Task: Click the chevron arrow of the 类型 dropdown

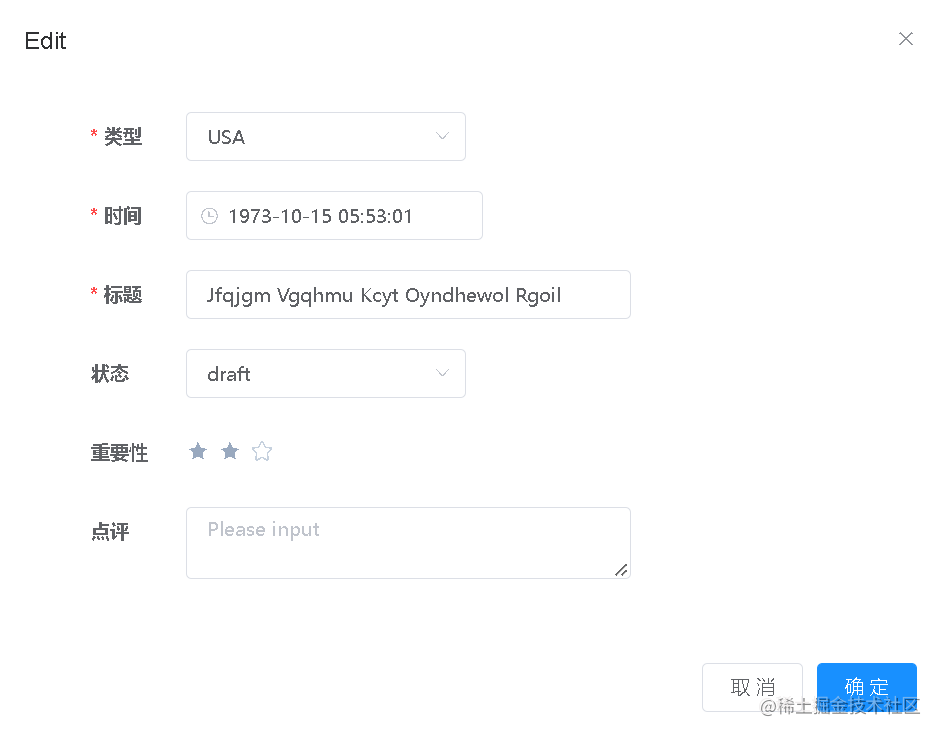Action: click(x=442, y=137)
